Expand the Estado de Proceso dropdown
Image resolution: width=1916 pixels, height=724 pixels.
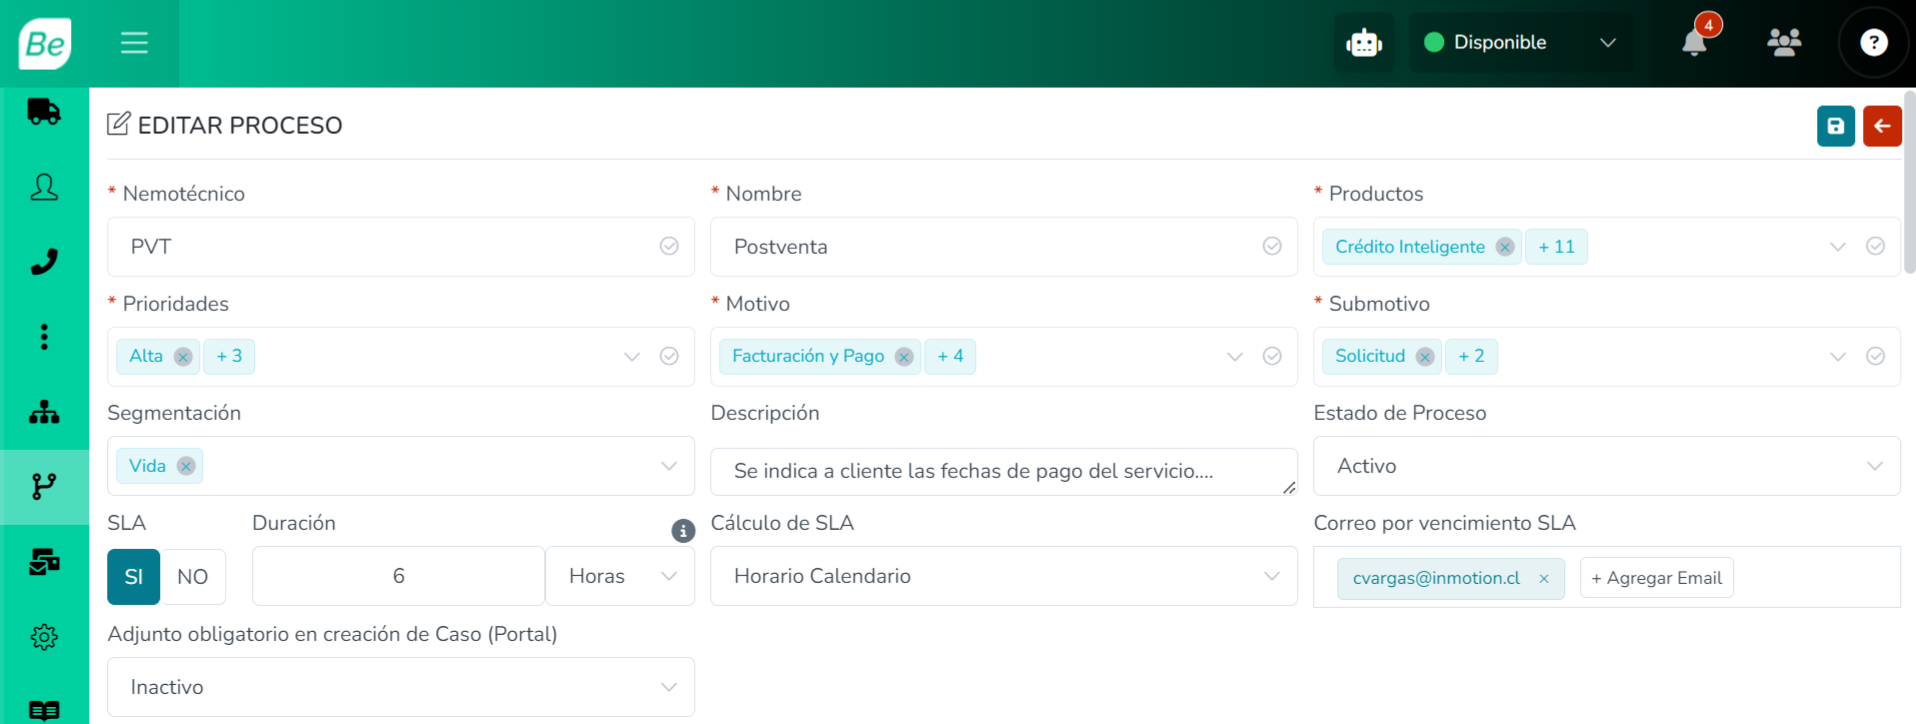click(x=1605, y=466)
